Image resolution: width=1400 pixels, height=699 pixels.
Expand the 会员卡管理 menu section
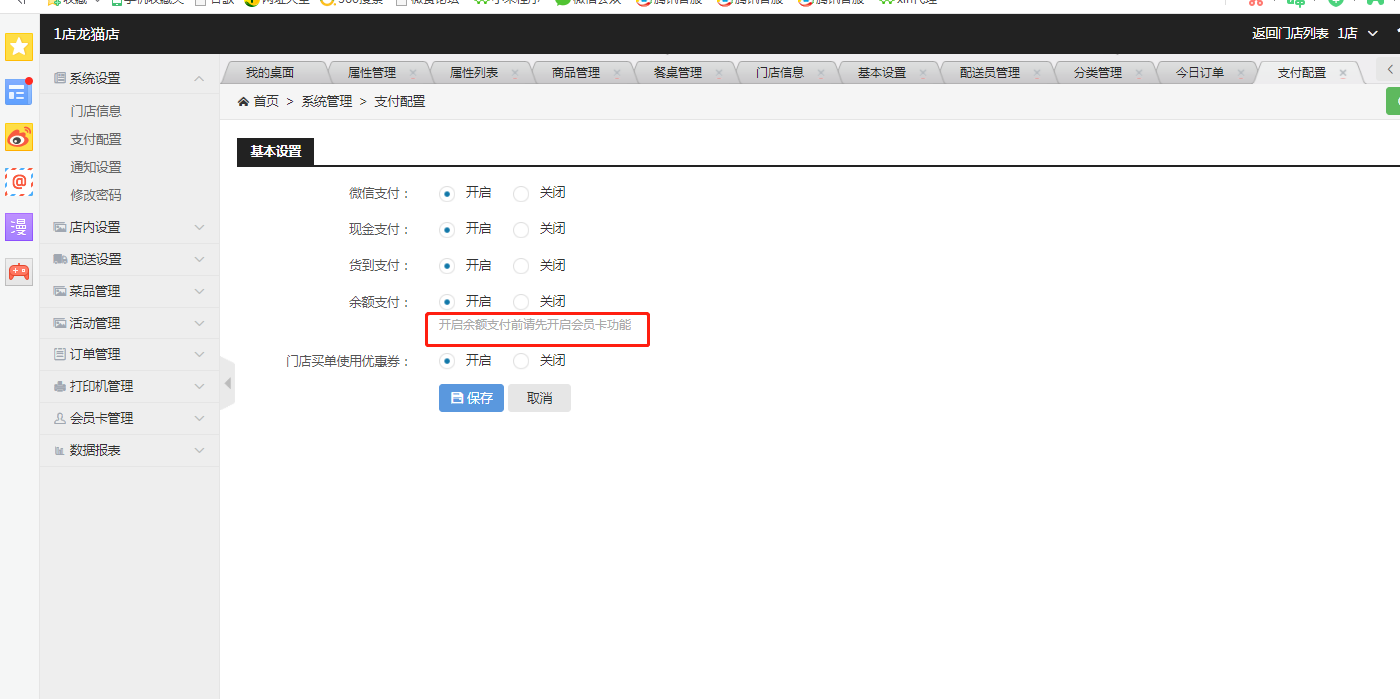129,418
